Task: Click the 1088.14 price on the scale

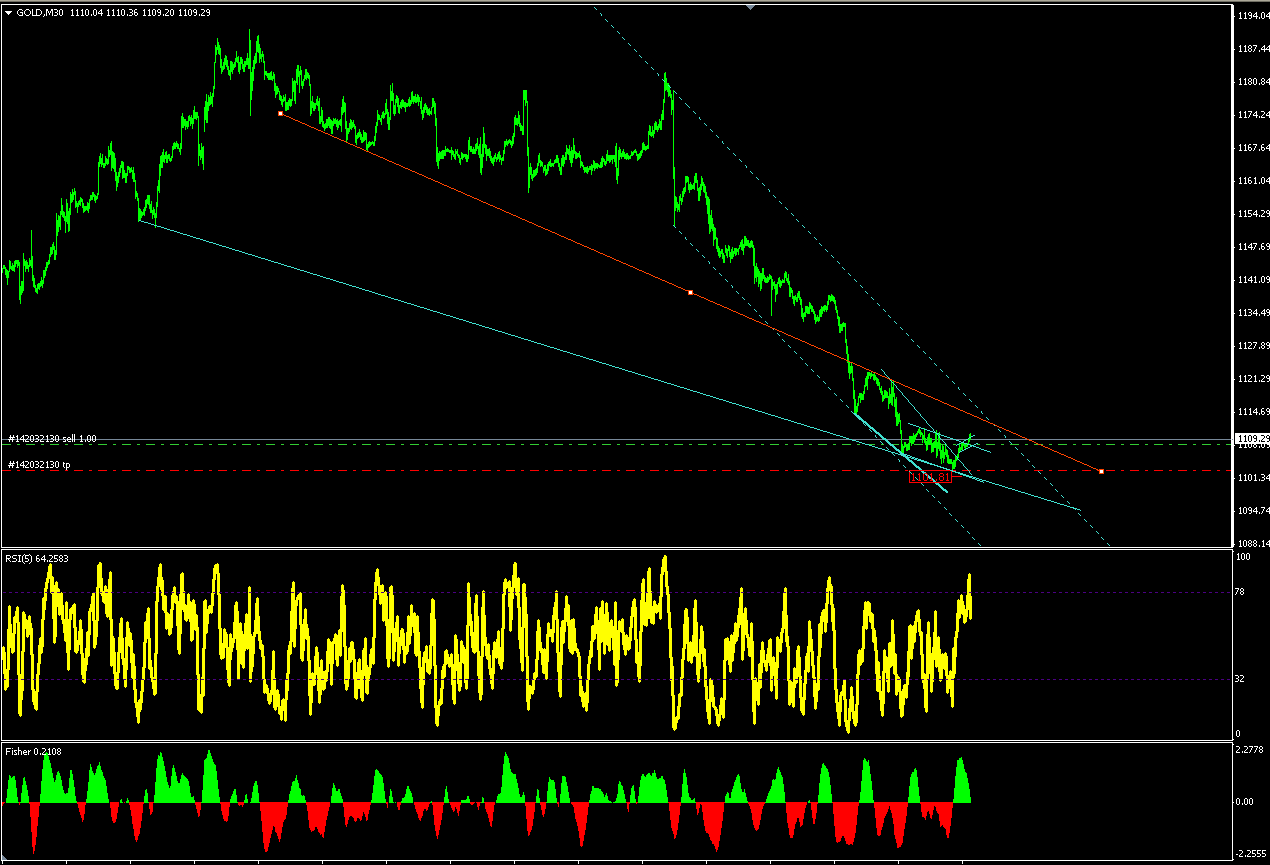Action: tap(1252, 544)
